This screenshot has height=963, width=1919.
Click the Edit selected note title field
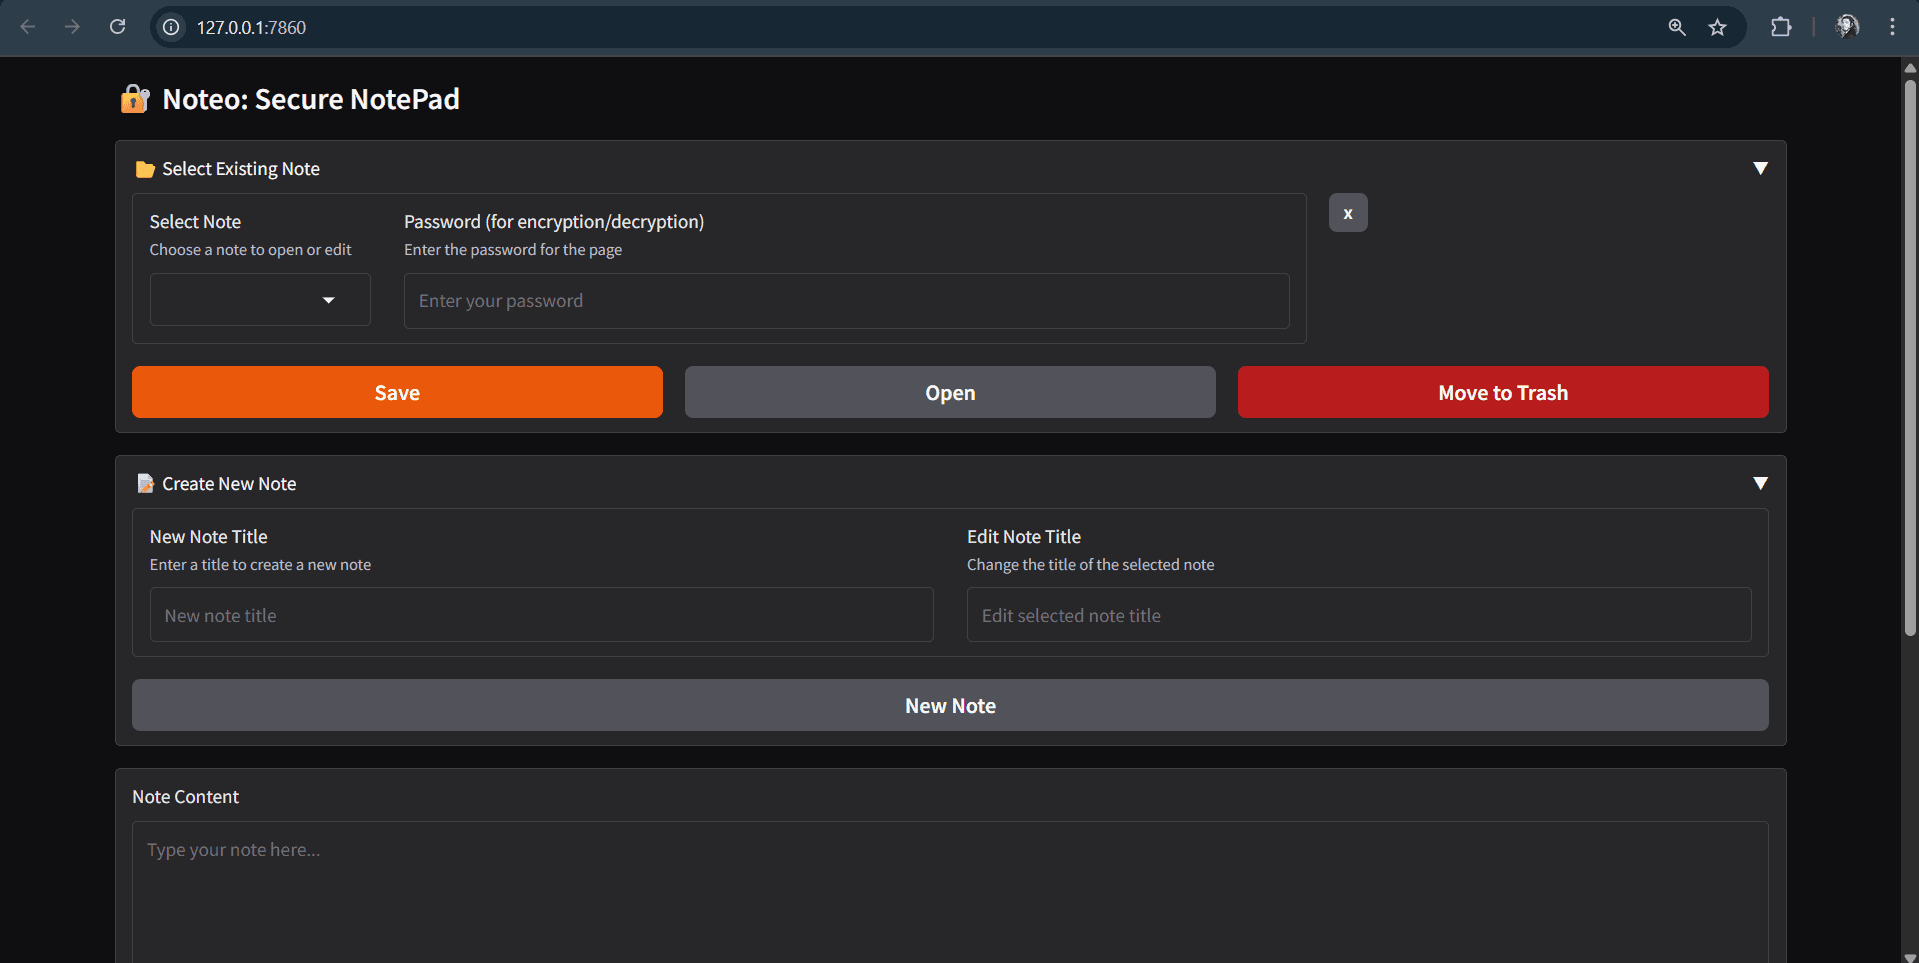(1358, 615)
